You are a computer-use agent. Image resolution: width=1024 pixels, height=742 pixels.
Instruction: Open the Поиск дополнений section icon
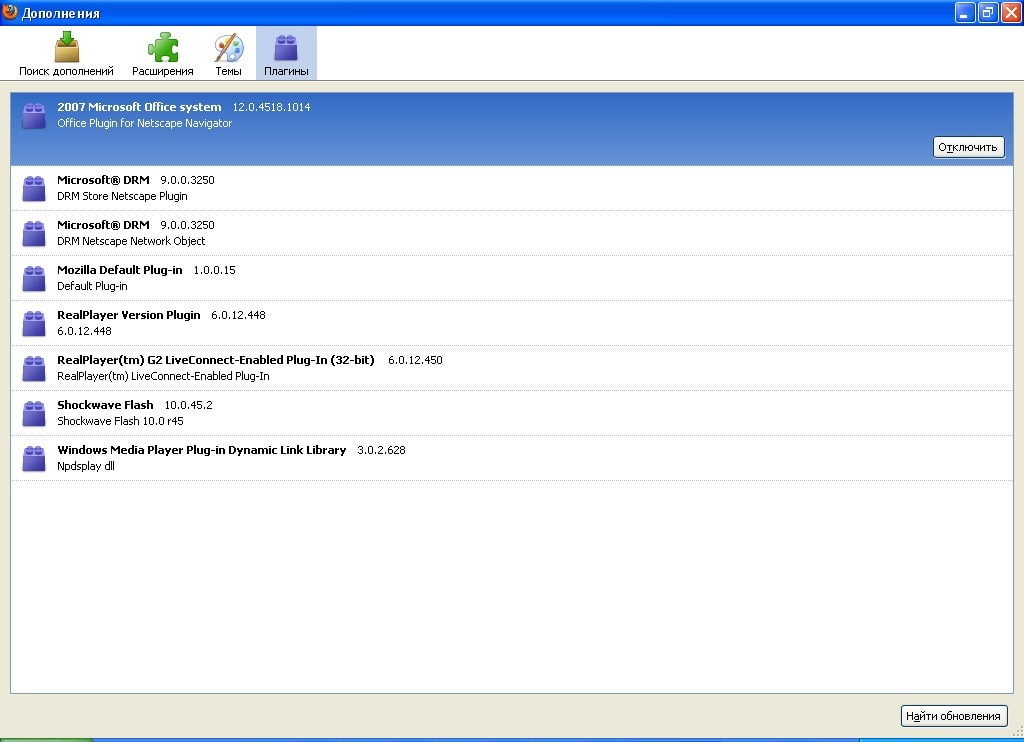pos(66,47)
